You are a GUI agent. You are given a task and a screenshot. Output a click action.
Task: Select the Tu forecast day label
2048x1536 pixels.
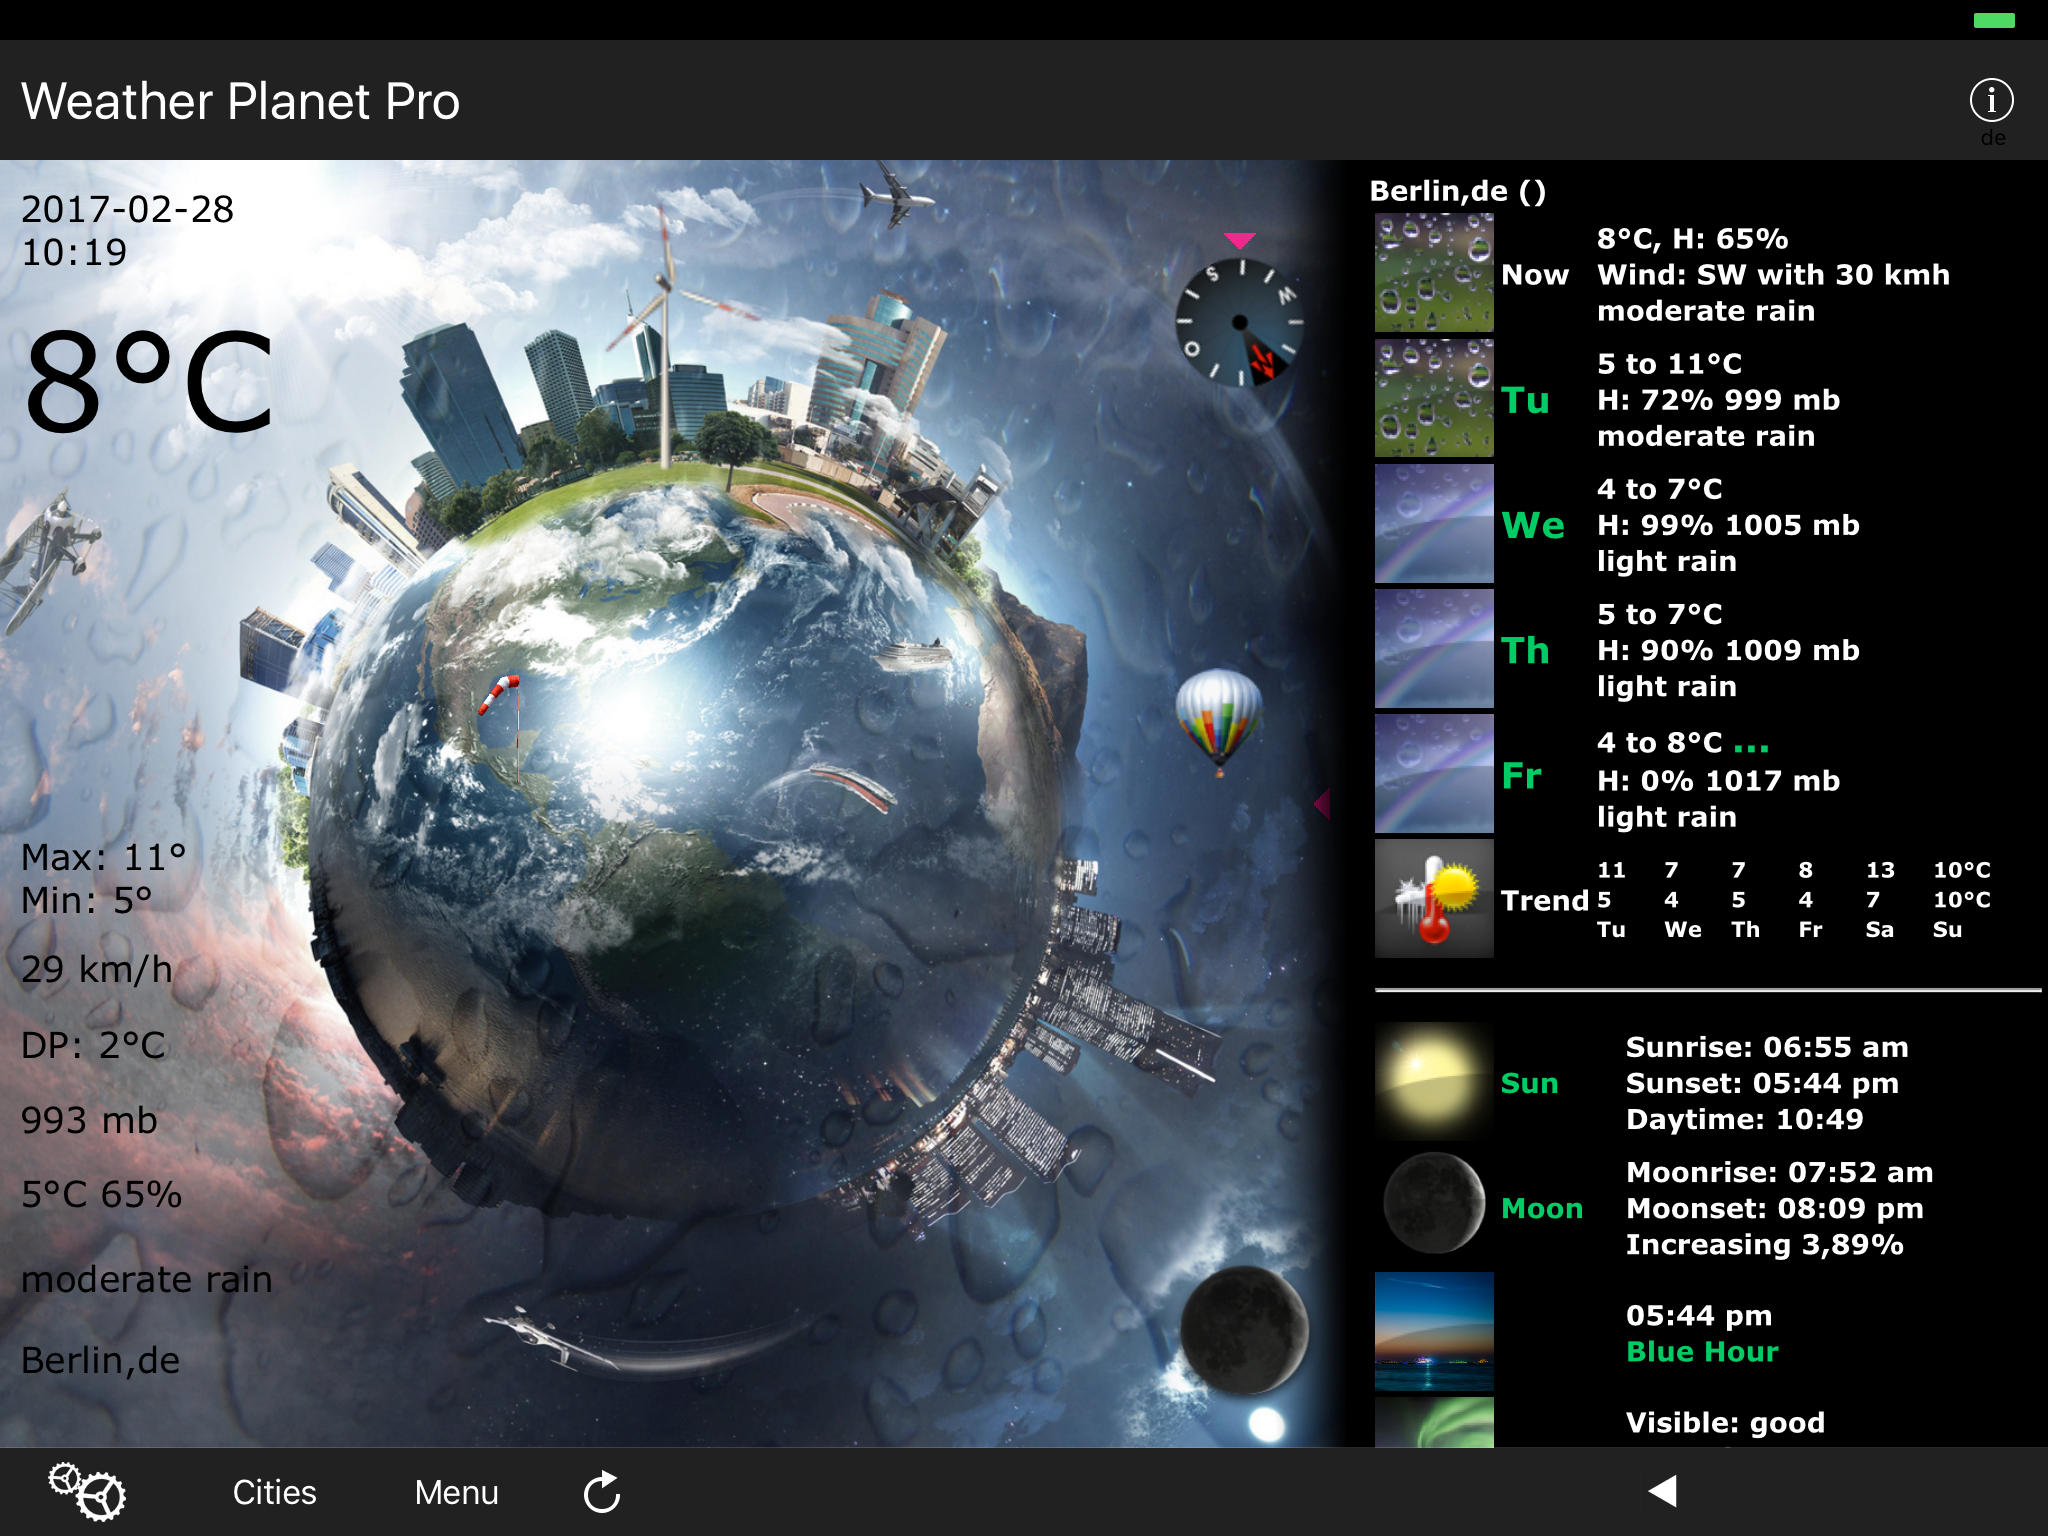(1525, 400)
